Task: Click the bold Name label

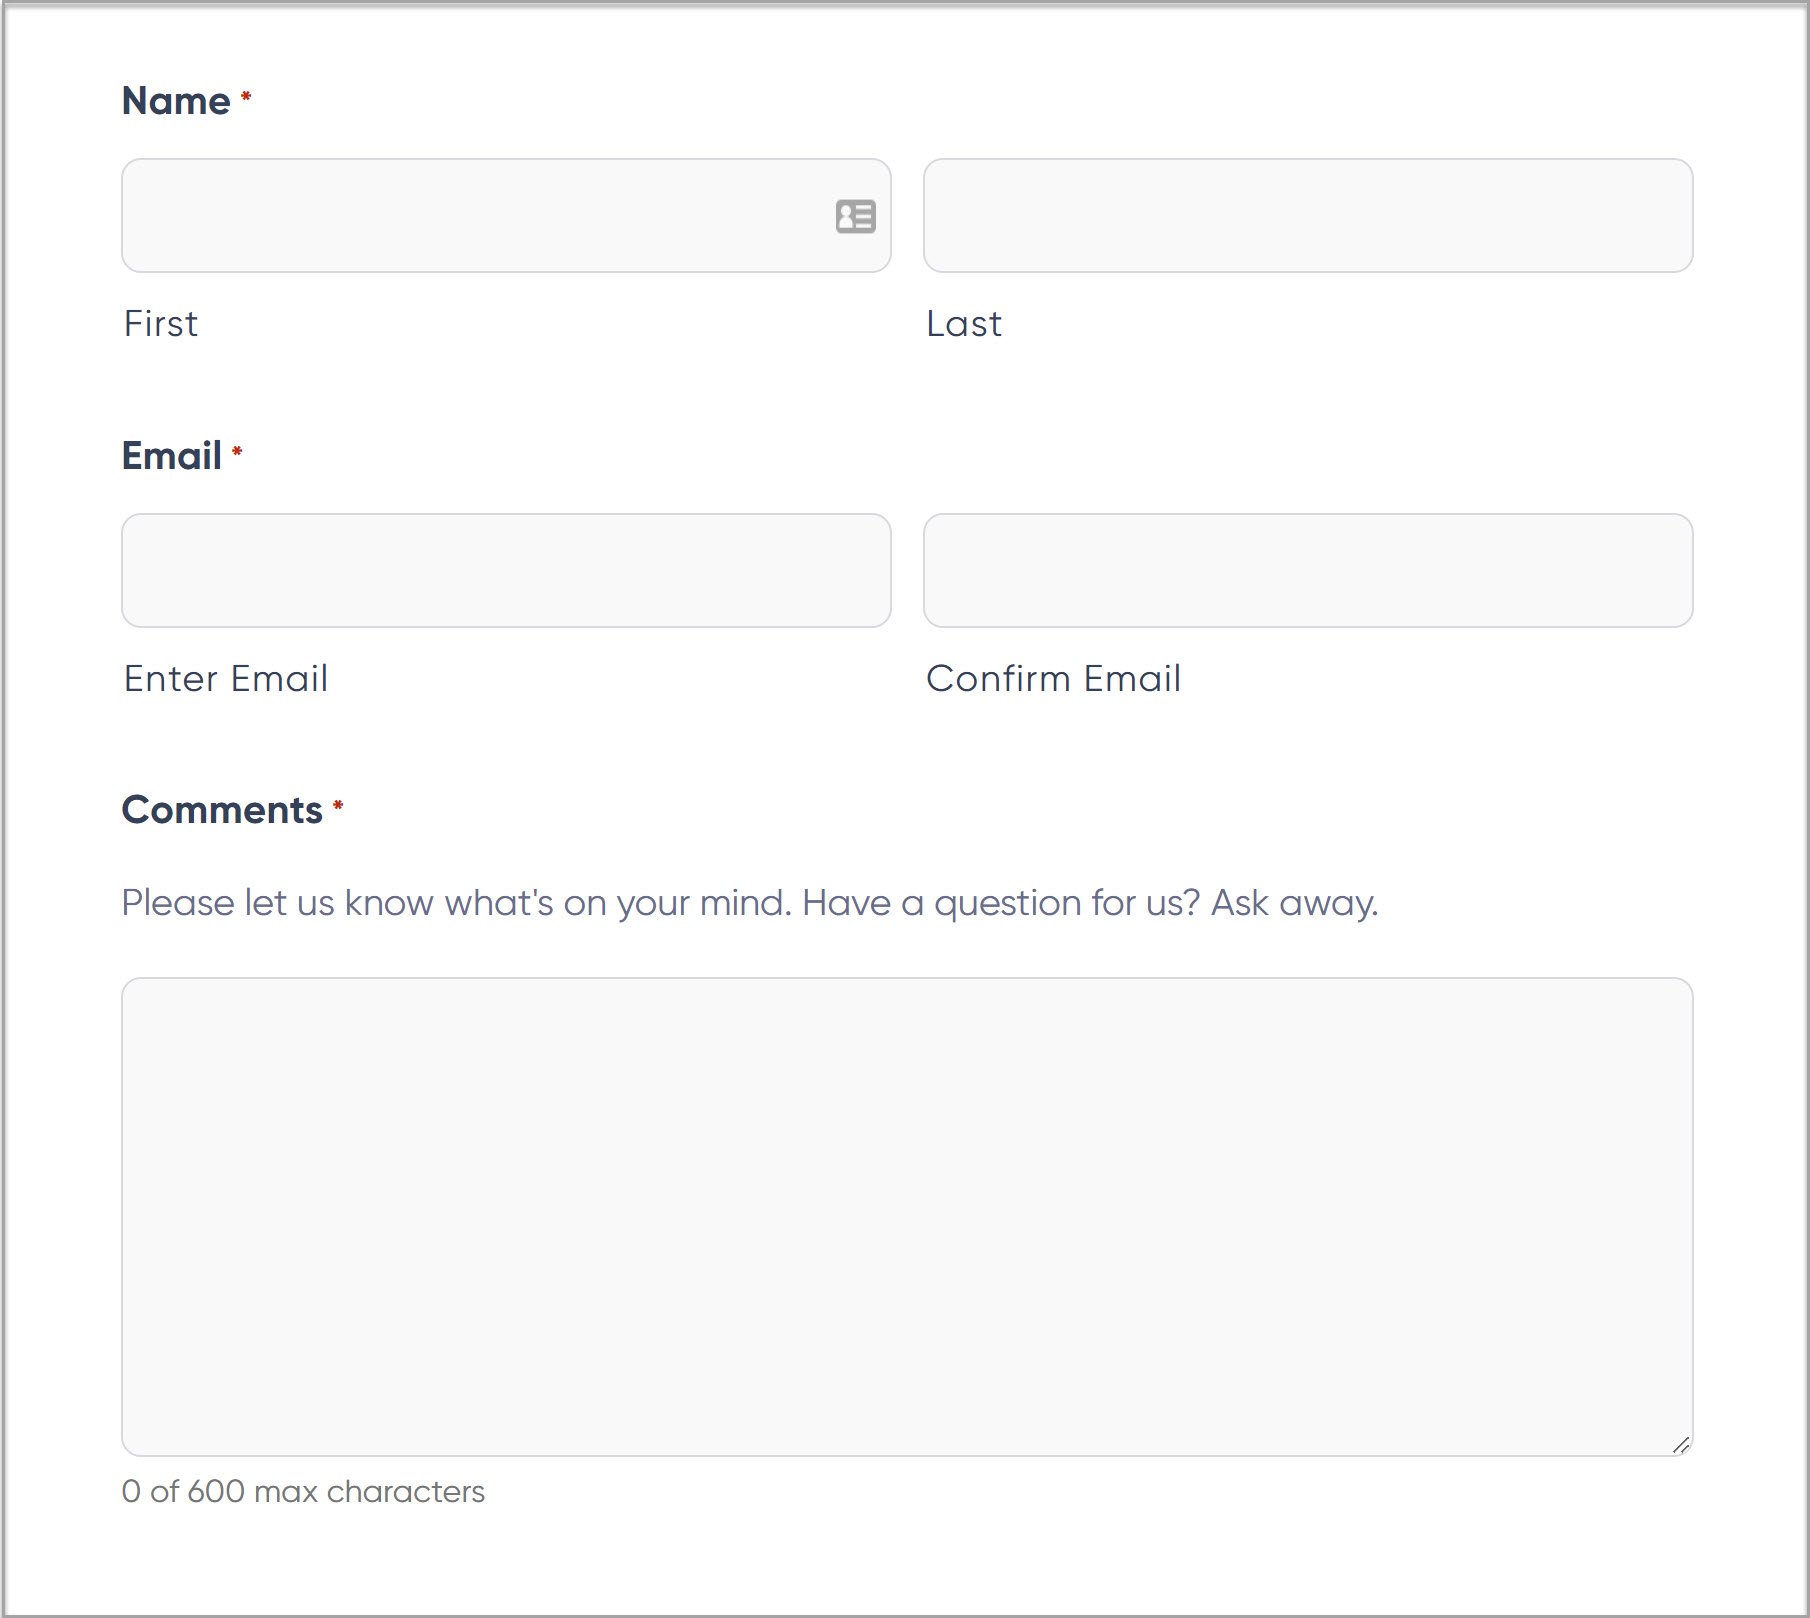Action: point(176,101)
